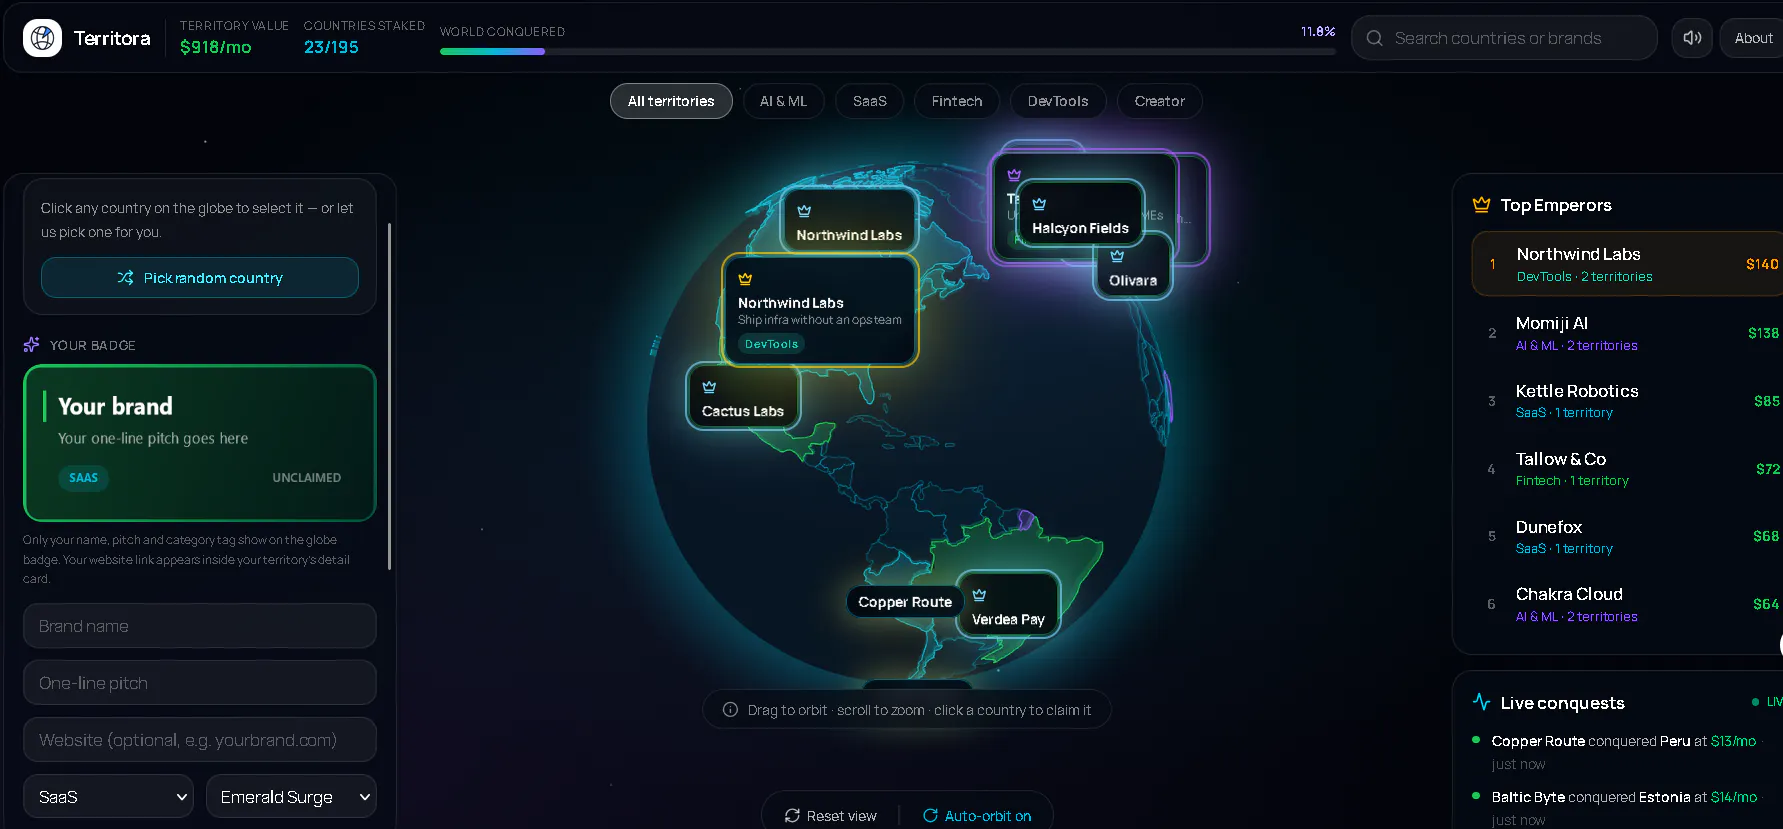Click the Brand name input field
This screenshot has height=829, width=1783.
200,626
